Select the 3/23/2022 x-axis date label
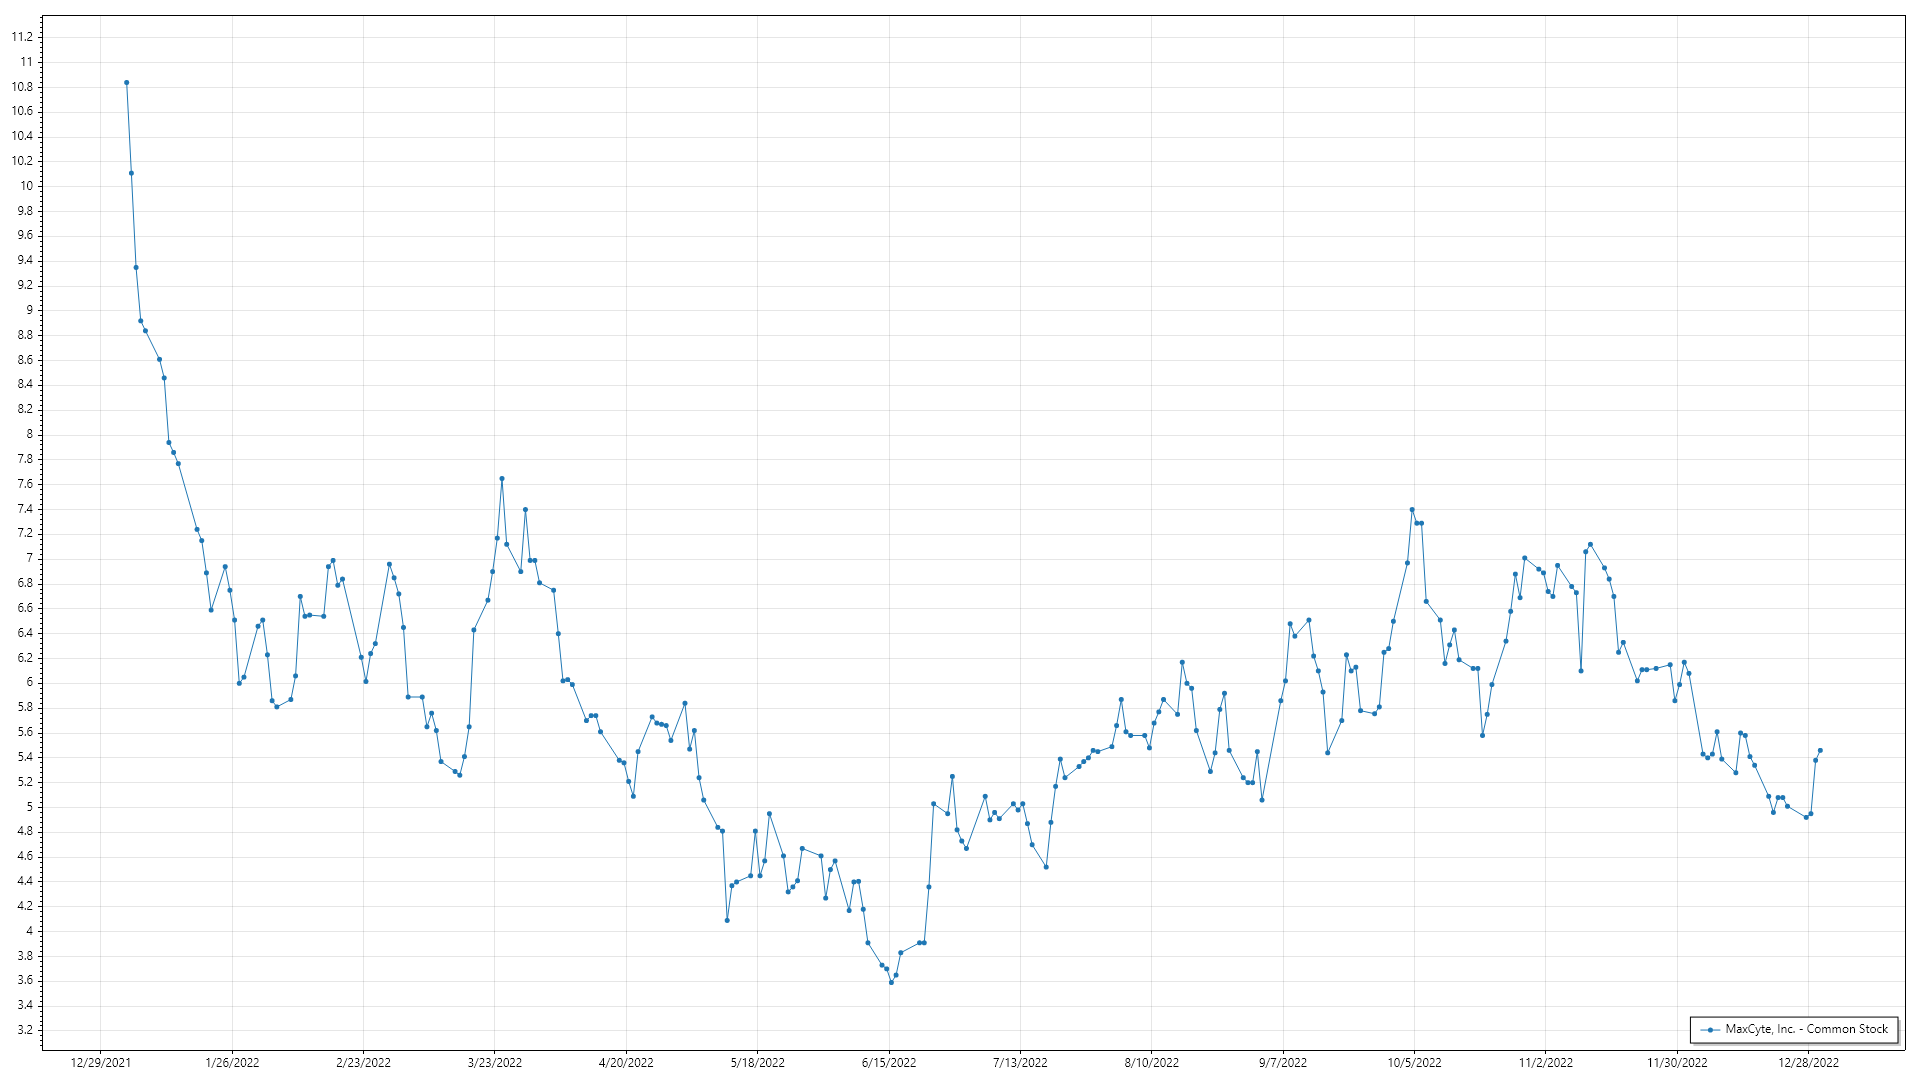 [x=495, y=1062]
